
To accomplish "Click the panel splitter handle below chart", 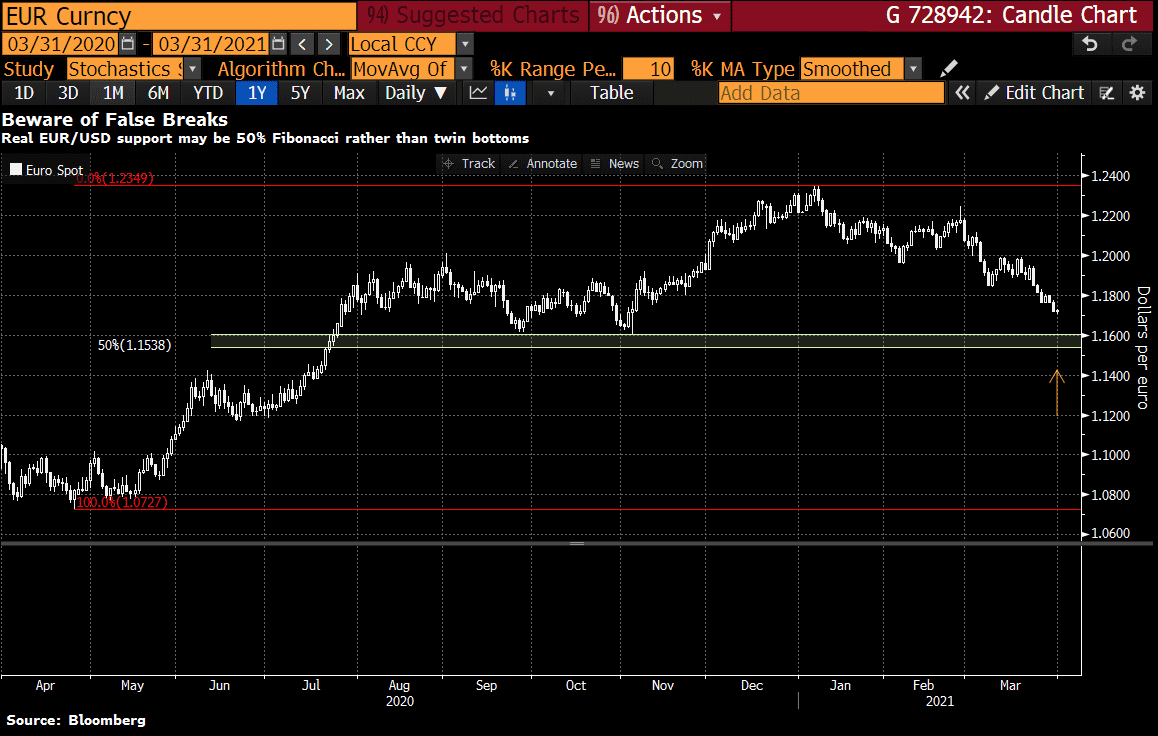I will (x=577, y=543).
